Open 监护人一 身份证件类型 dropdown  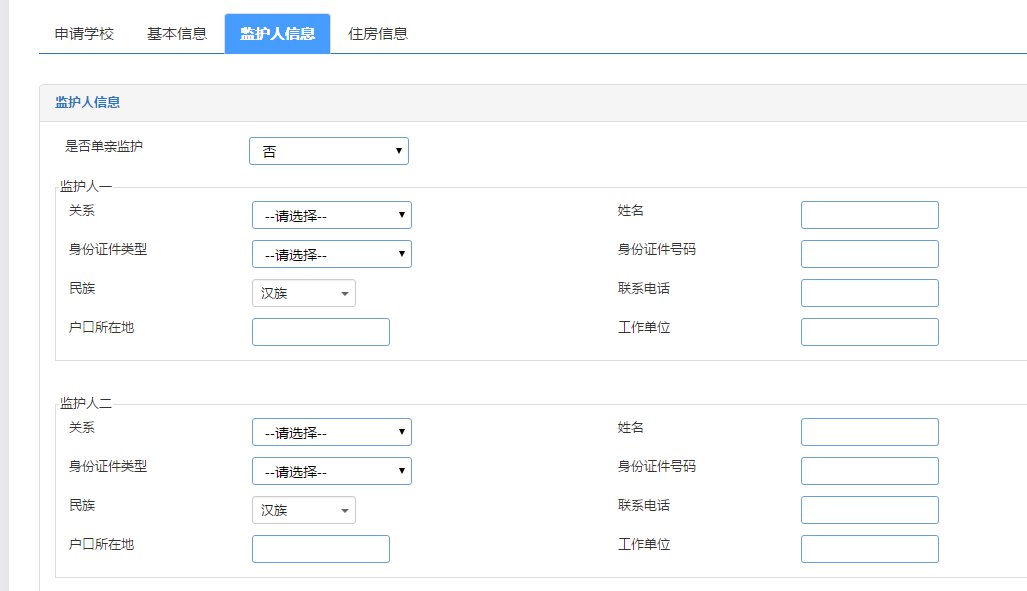pos(331,254)
